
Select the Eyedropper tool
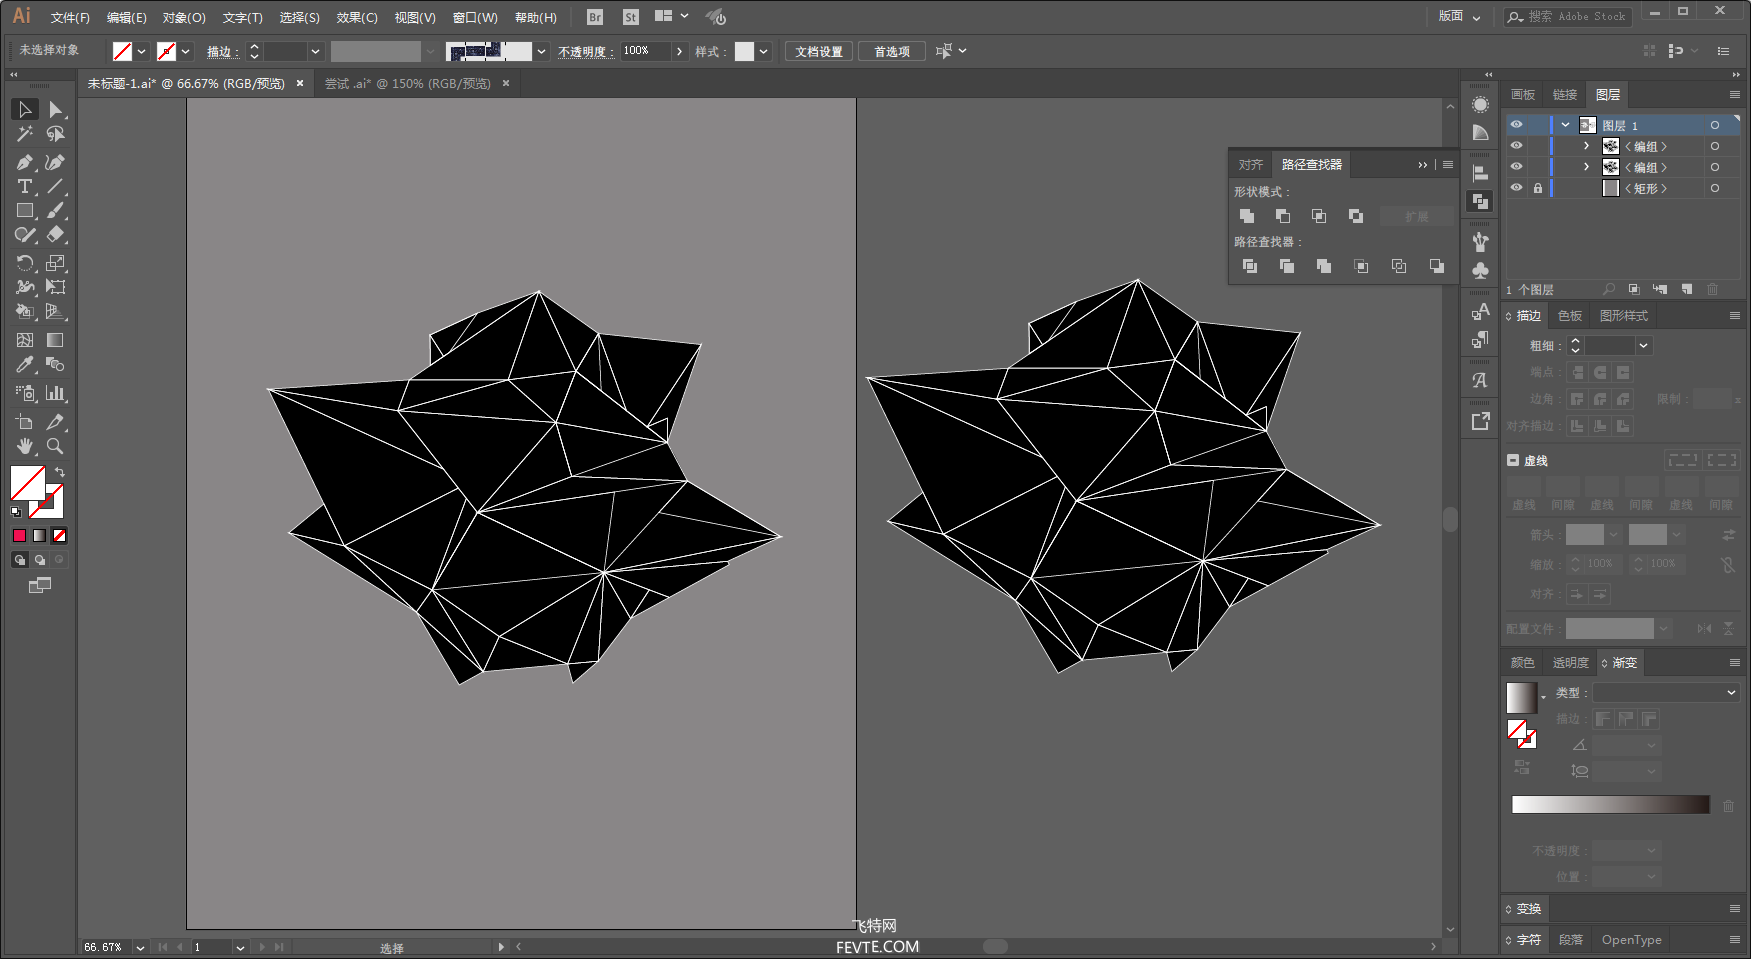[25, 365]
